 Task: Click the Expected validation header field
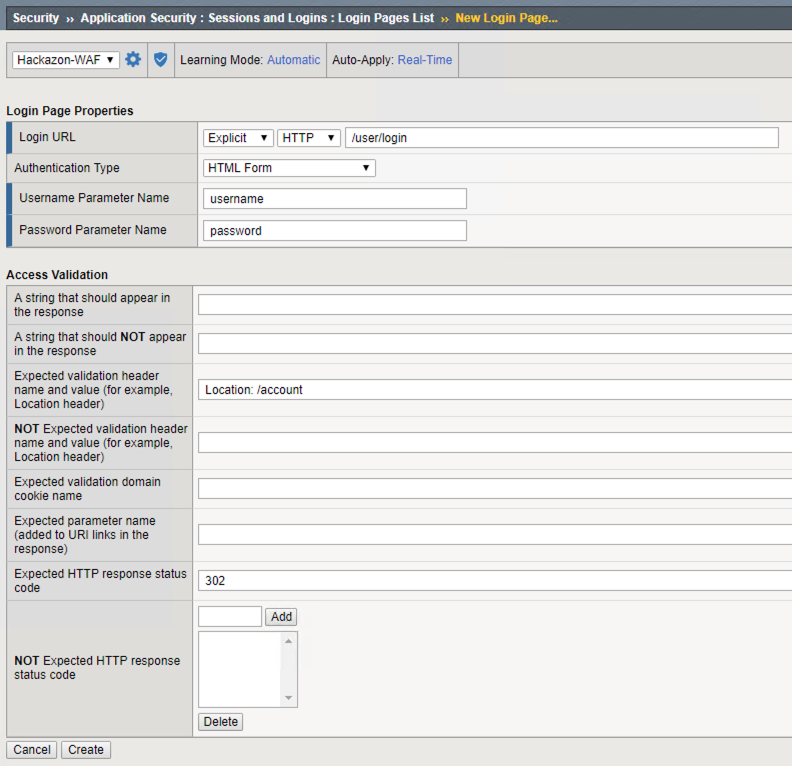(x=495, y=389)
